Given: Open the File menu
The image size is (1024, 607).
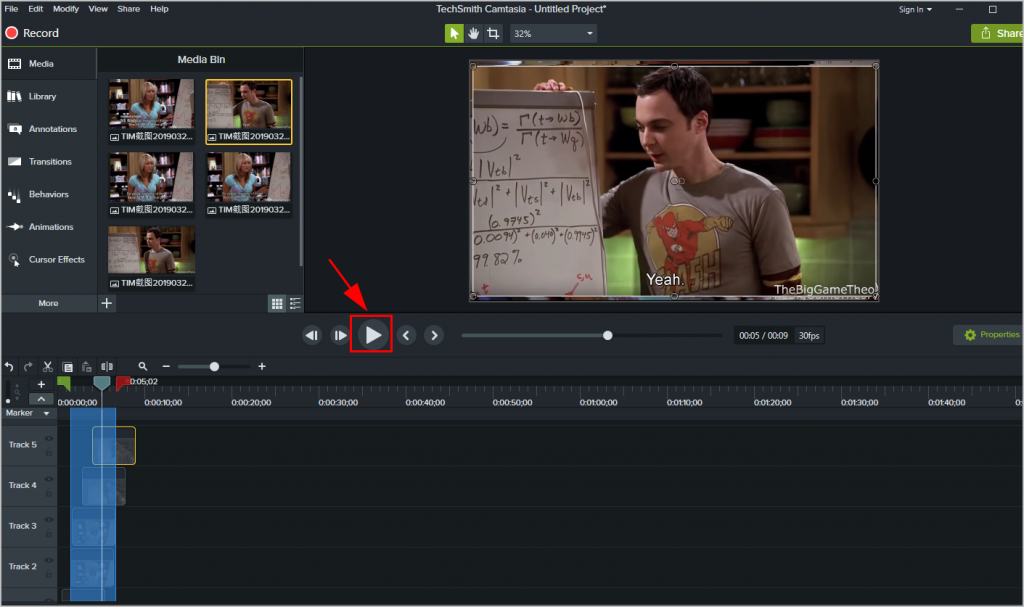Looking at the screenshot, I should pyautogui.click(x=11, y=8).
